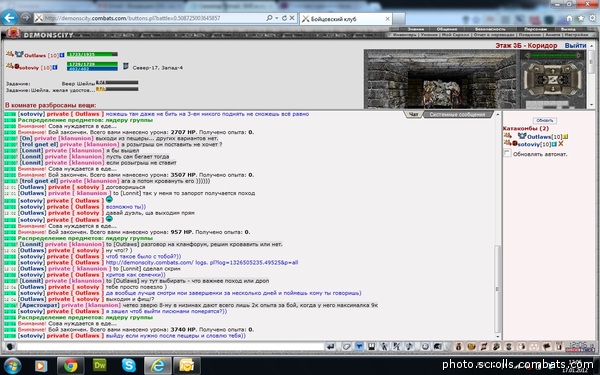Open Google Chrome from the taskbar
Image resolution: width=600 pixels, height=375 pixels.
[70, 365]
